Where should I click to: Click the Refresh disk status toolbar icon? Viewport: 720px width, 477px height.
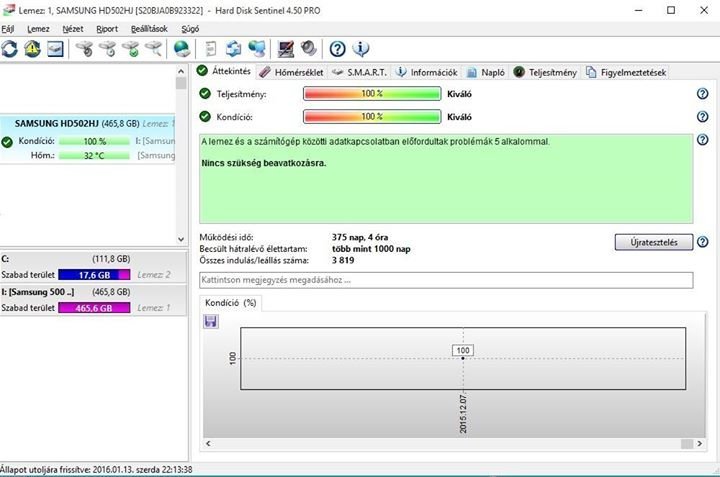10,49
